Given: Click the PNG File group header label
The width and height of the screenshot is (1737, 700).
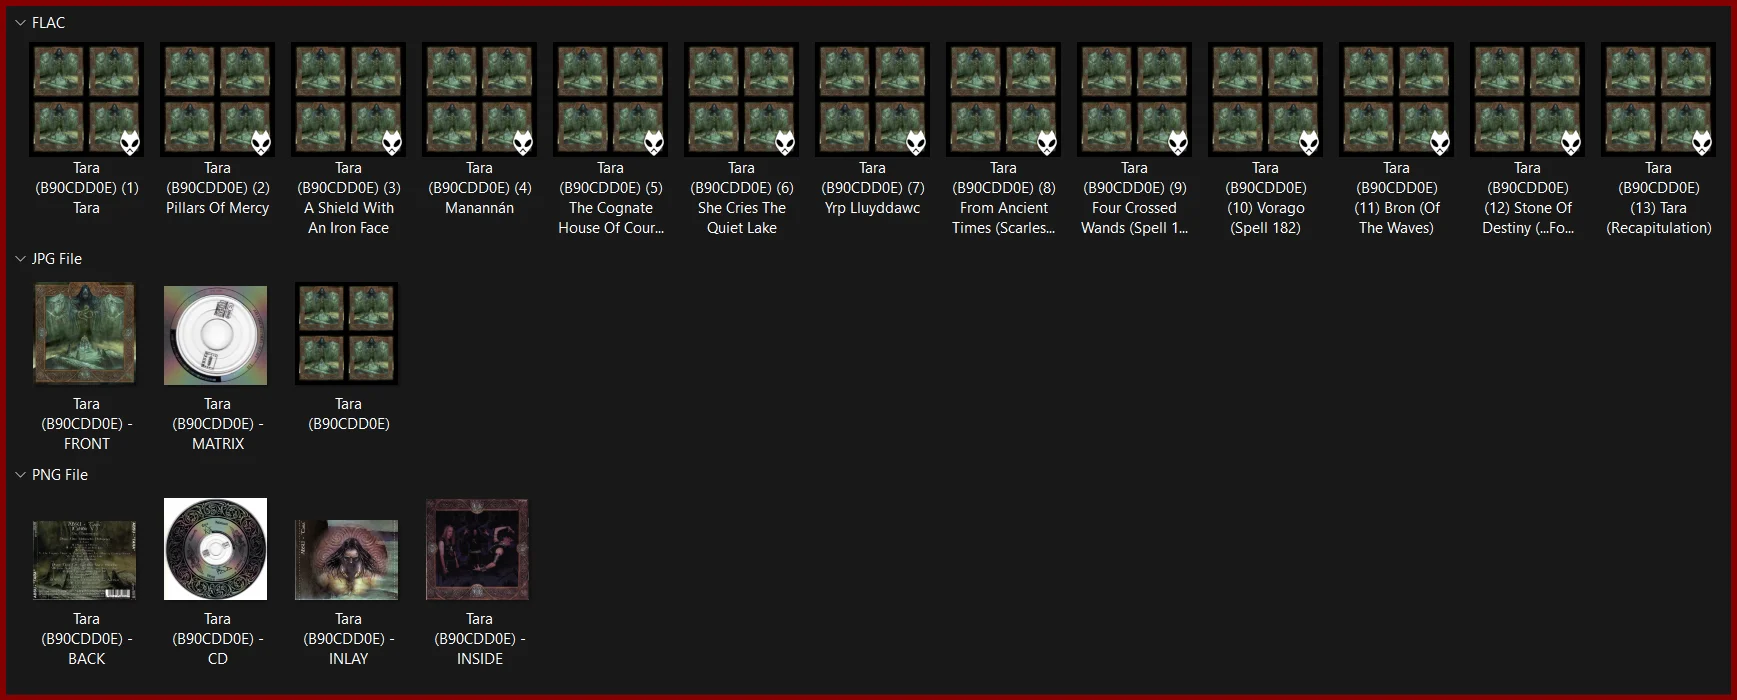Looking at the screenshot, I should click(60, 475).
